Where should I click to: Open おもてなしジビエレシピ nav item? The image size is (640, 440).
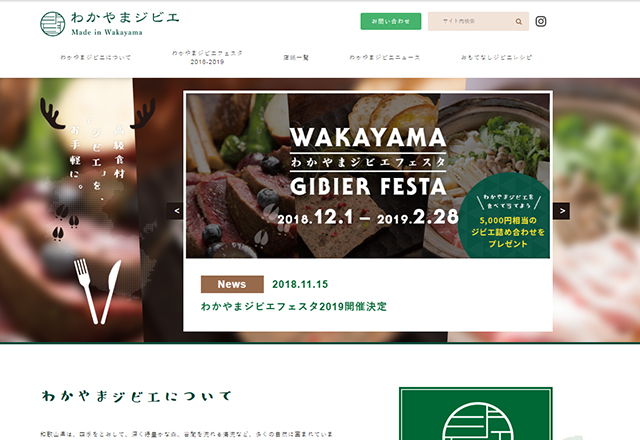click(x=496, y=58)
